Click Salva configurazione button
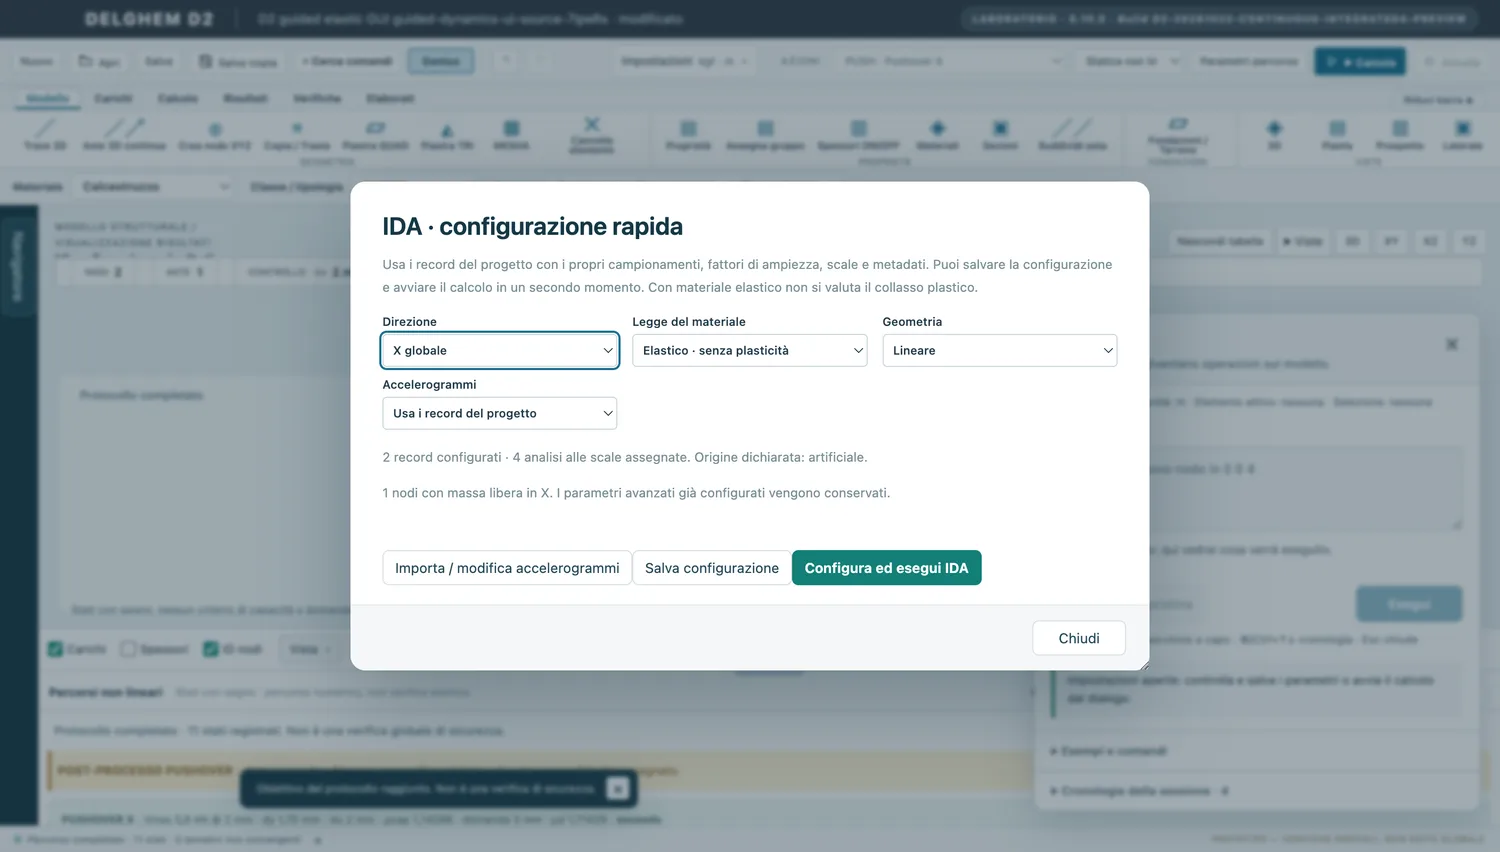 coord(712,568)
